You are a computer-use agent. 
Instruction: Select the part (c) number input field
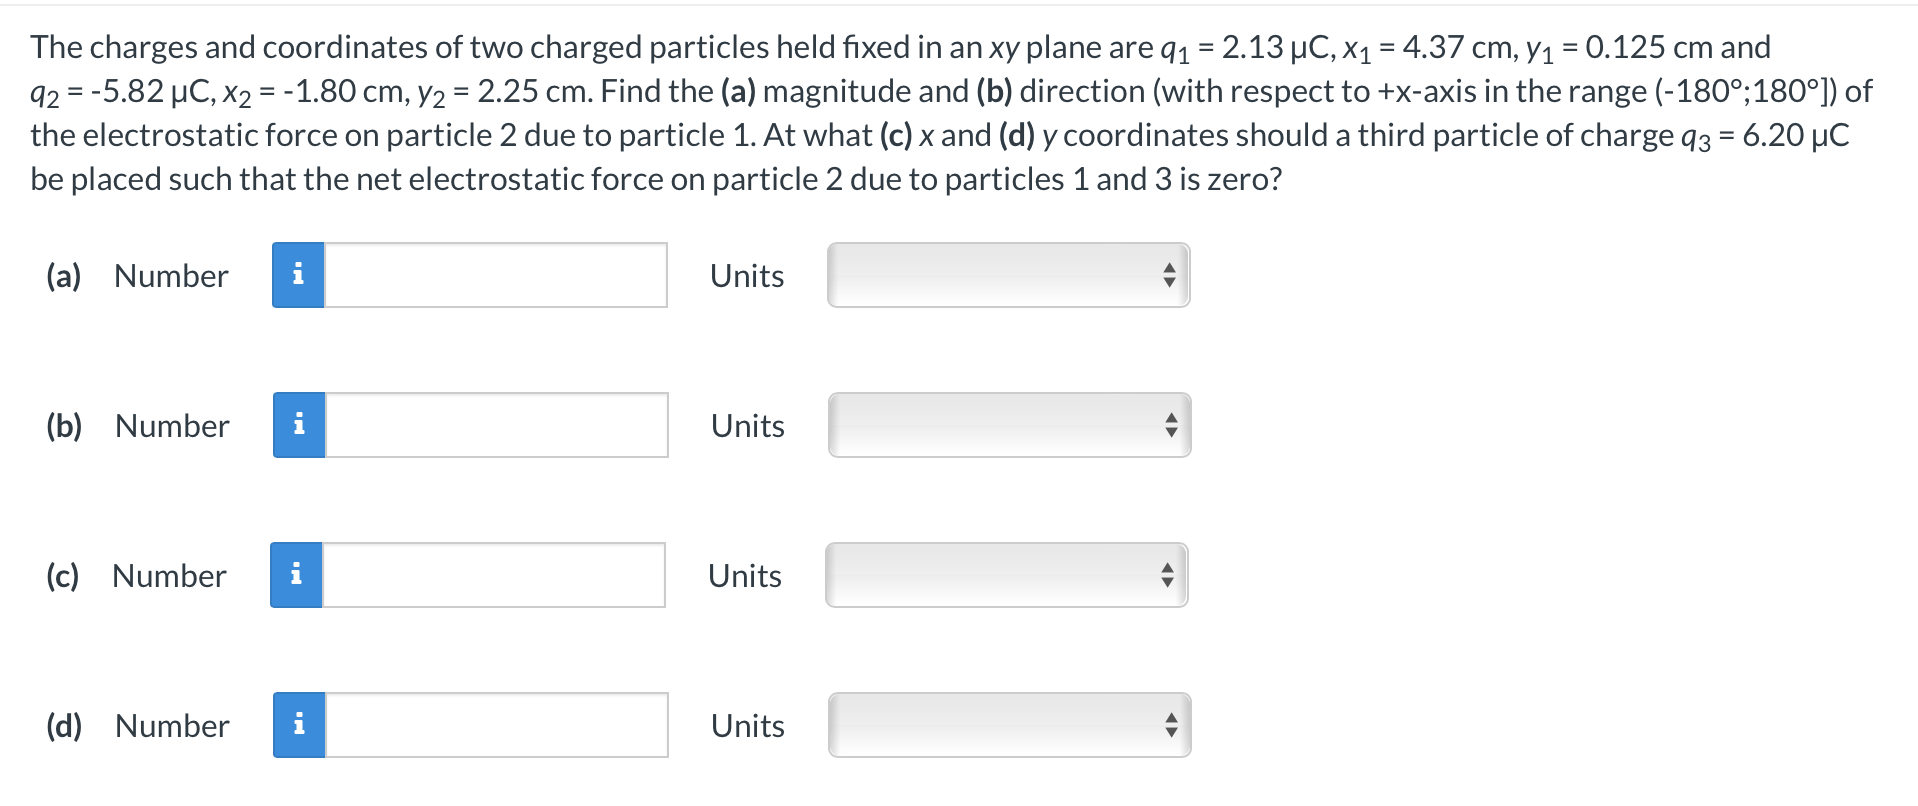click(x=493, y=575)
